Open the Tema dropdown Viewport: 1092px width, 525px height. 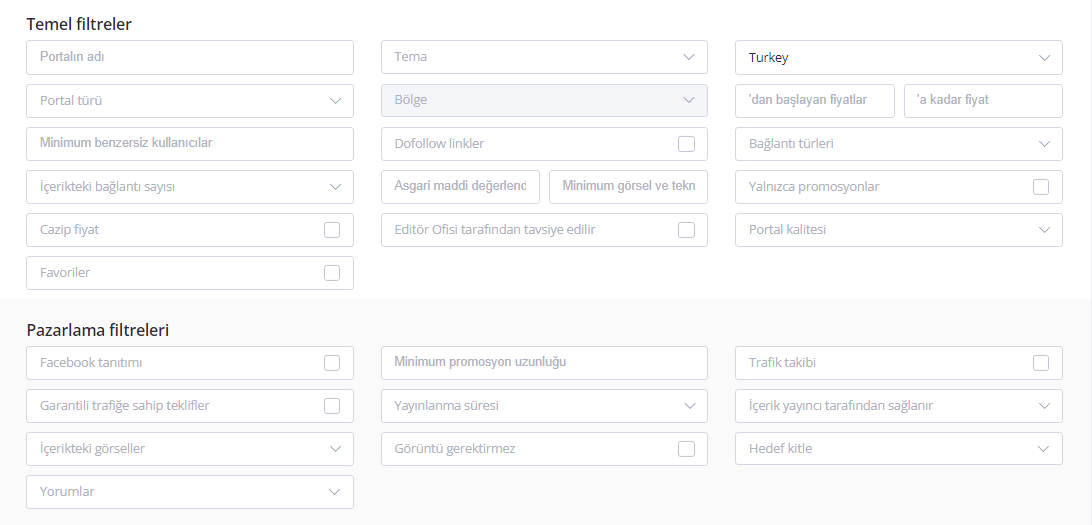(544, 57)
